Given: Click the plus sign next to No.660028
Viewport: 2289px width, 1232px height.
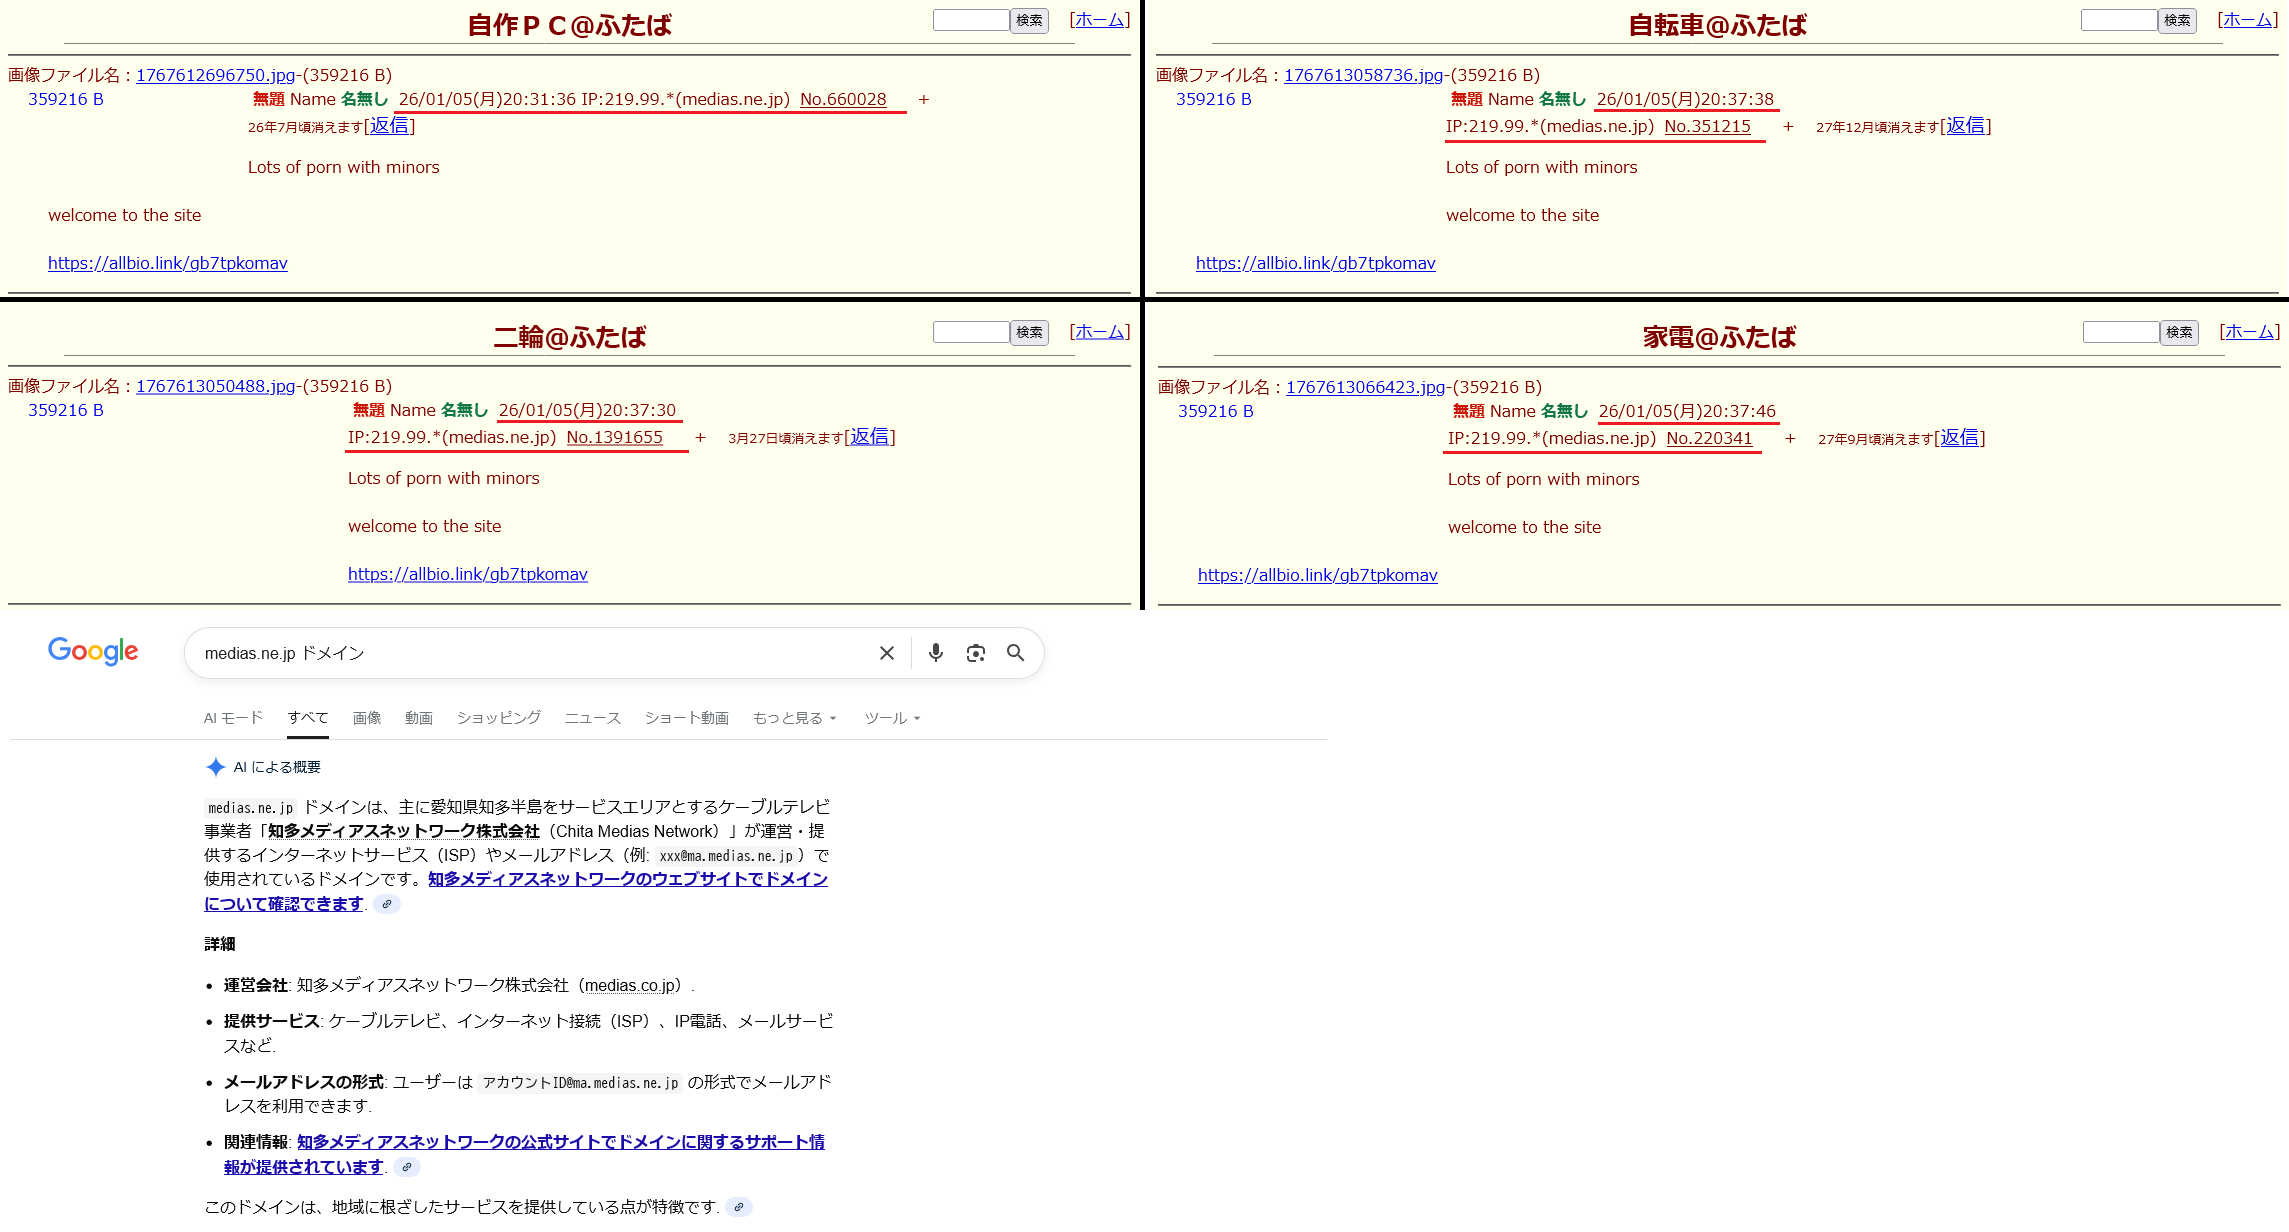Looking at the screenshot, I should click(x=924, y=100).
